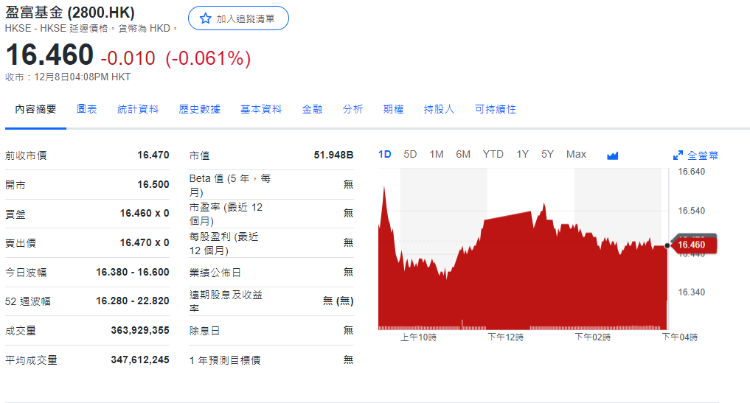The image size is (750, 403).
Task: Click the 每股盈利 label
Action: 223,243
